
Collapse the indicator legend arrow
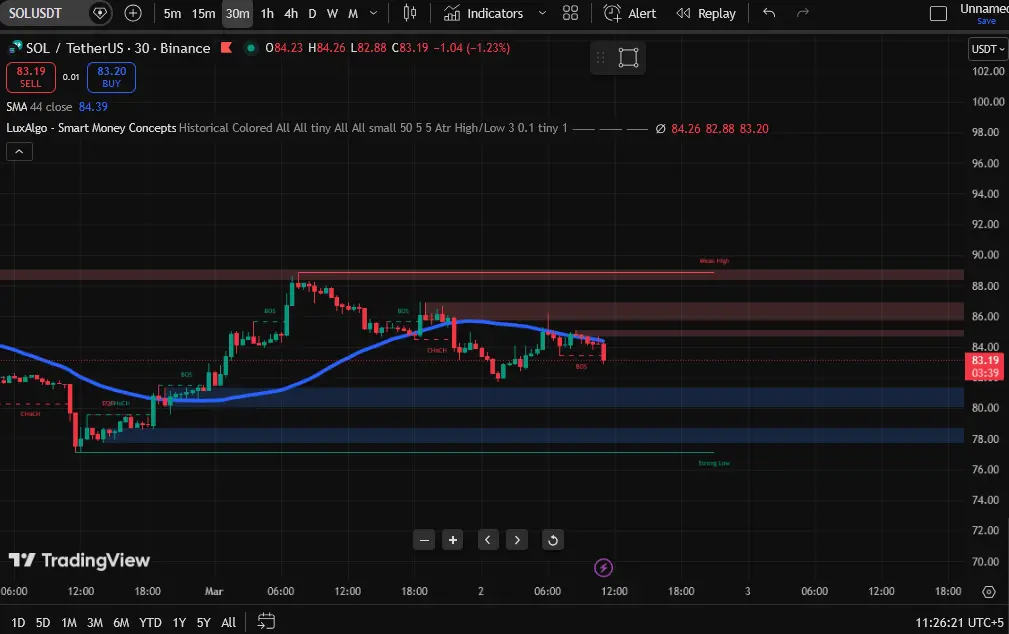point(19,152)
